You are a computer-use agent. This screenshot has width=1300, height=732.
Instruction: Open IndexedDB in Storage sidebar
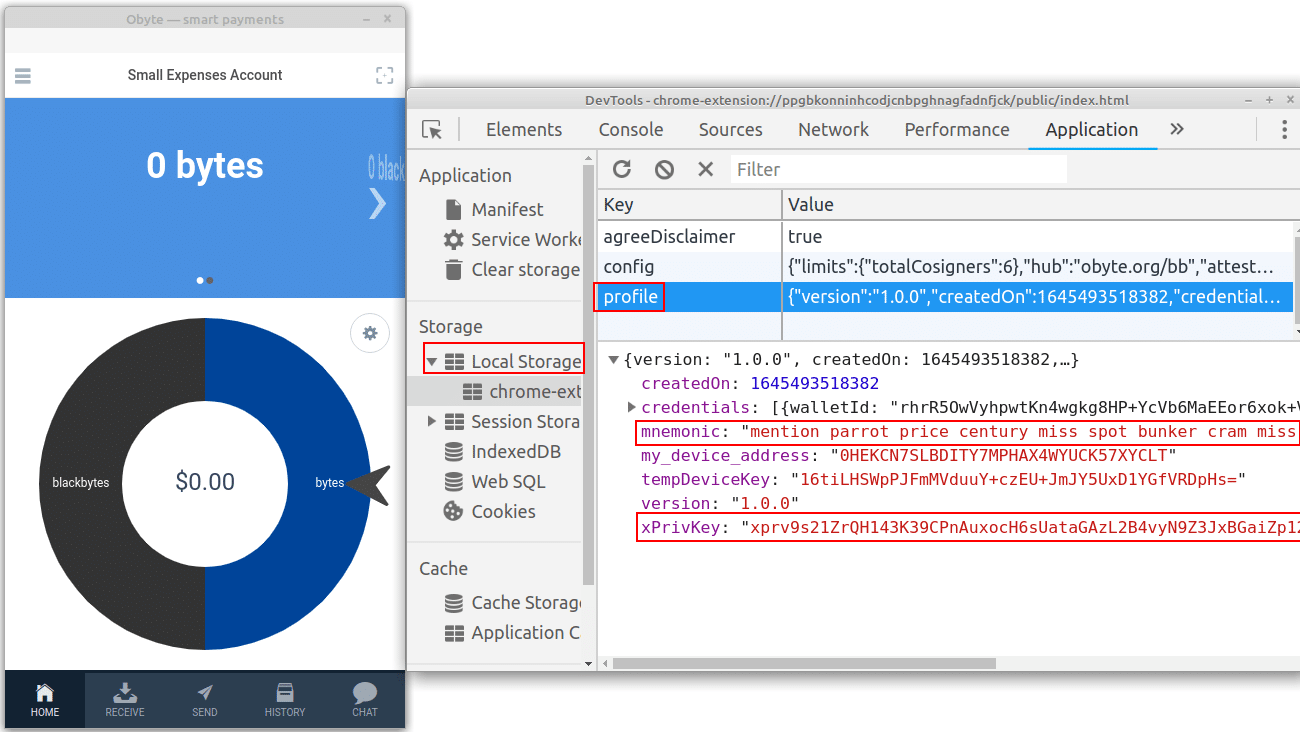click(502, 452)
